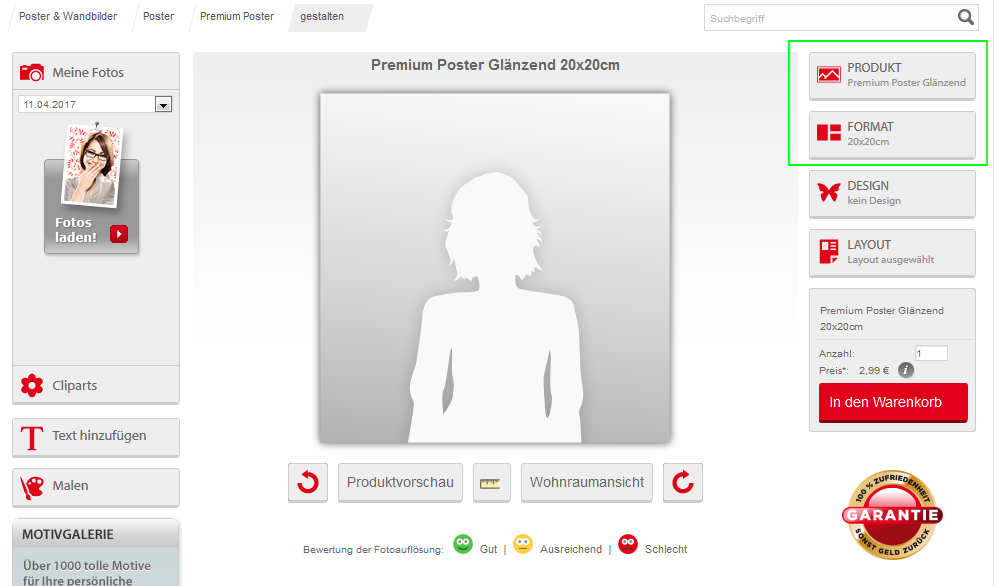This screenshot has height=586, width=994.
Task: Click 'Über 1000 tolle Motive' text
Action: click(x=87, y=565)
